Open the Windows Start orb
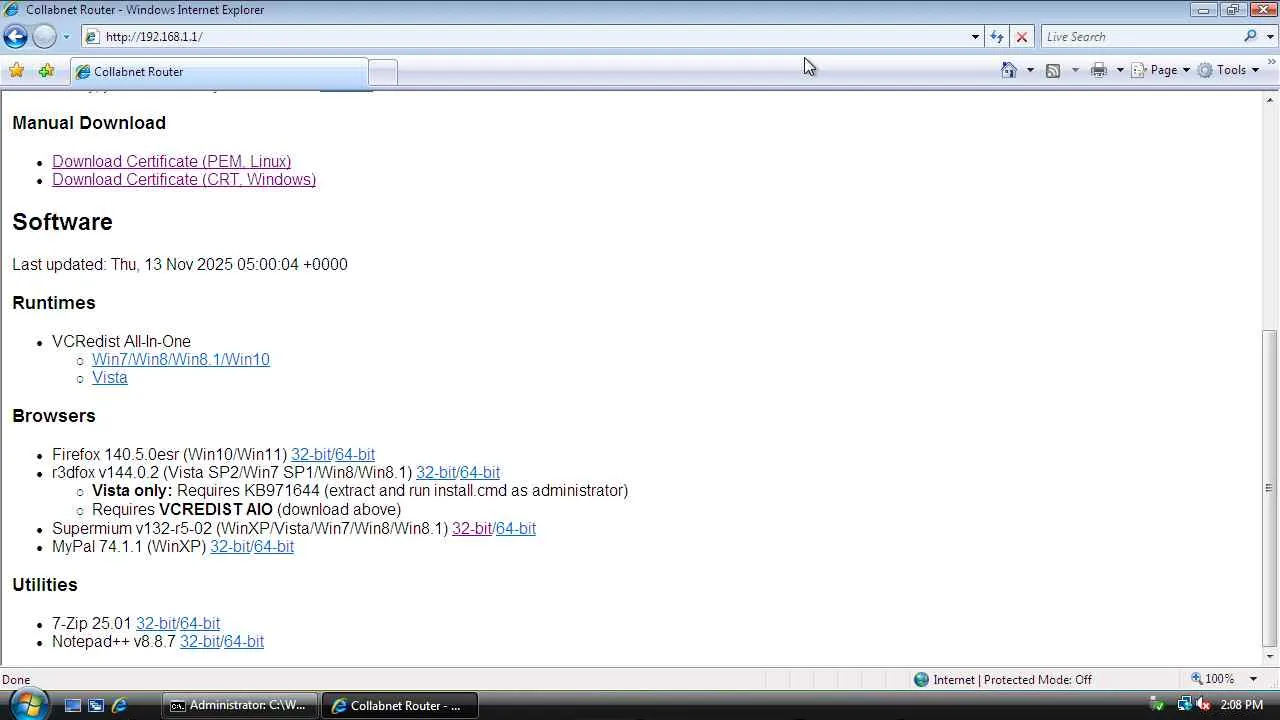This screenshot has width=1280, height=720. [27, 705]
